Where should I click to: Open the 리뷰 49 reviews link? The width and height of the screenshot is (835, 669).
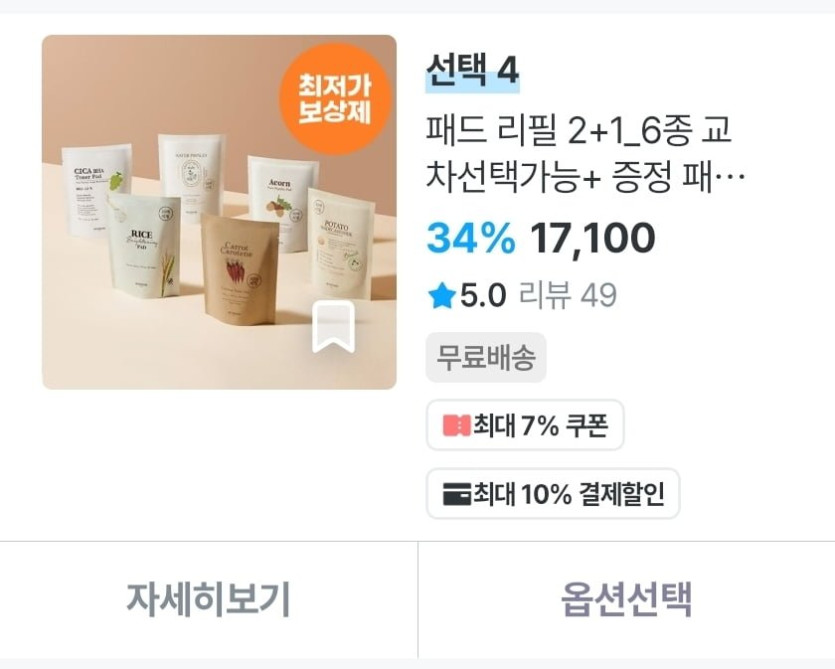tap(568, 295)
